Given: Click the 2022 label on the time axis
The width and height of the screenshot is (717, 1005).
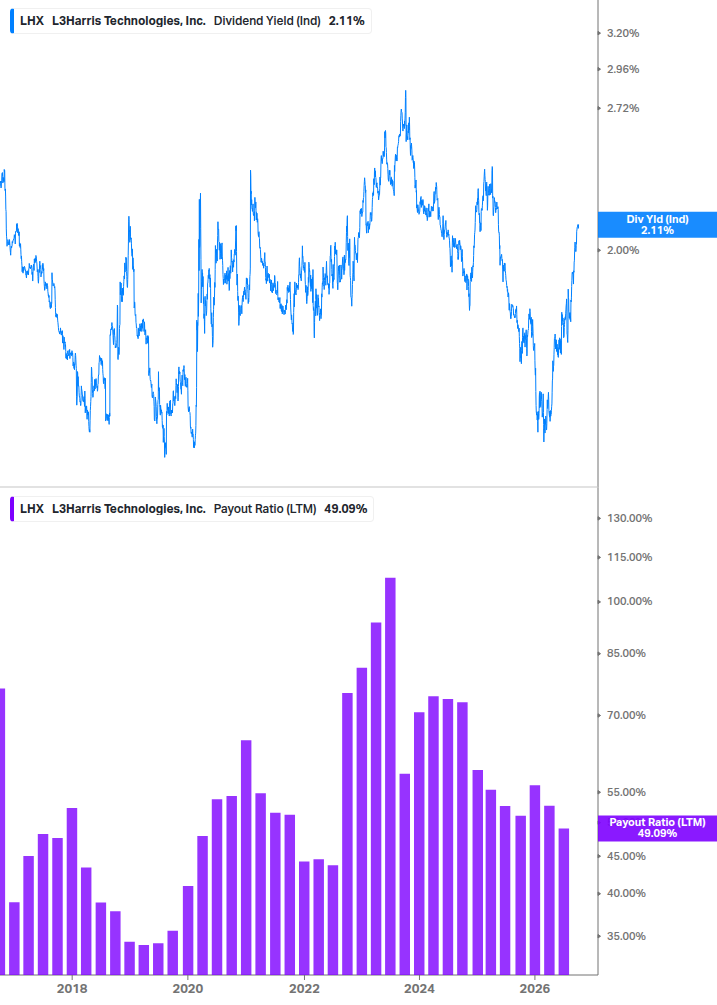Looking at the screenshot, I should [304, 989].
